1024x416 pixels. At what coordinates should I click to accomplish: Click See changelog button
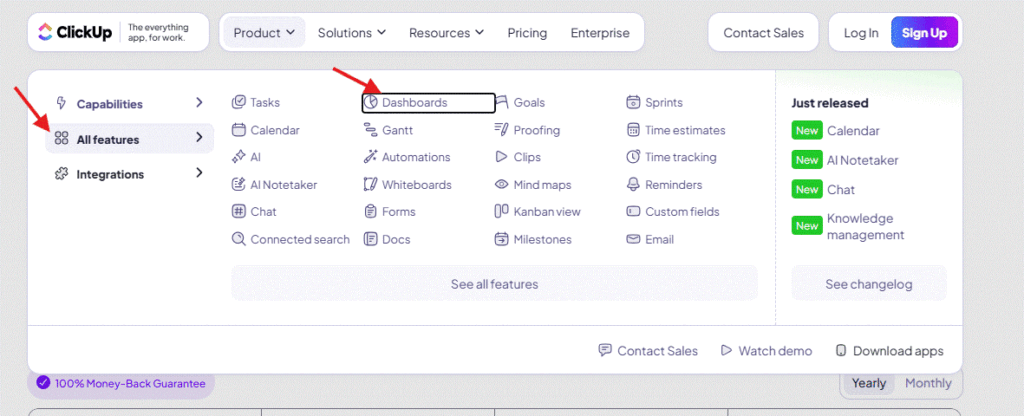point(869,284)
